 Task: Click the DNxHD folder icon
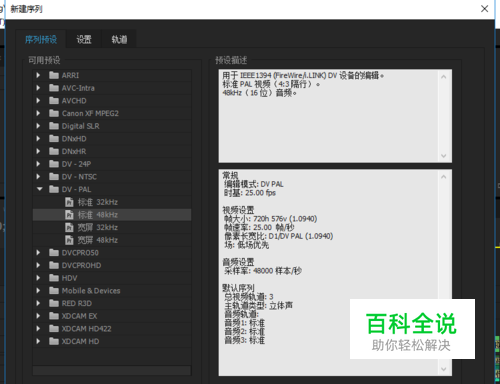54,139
